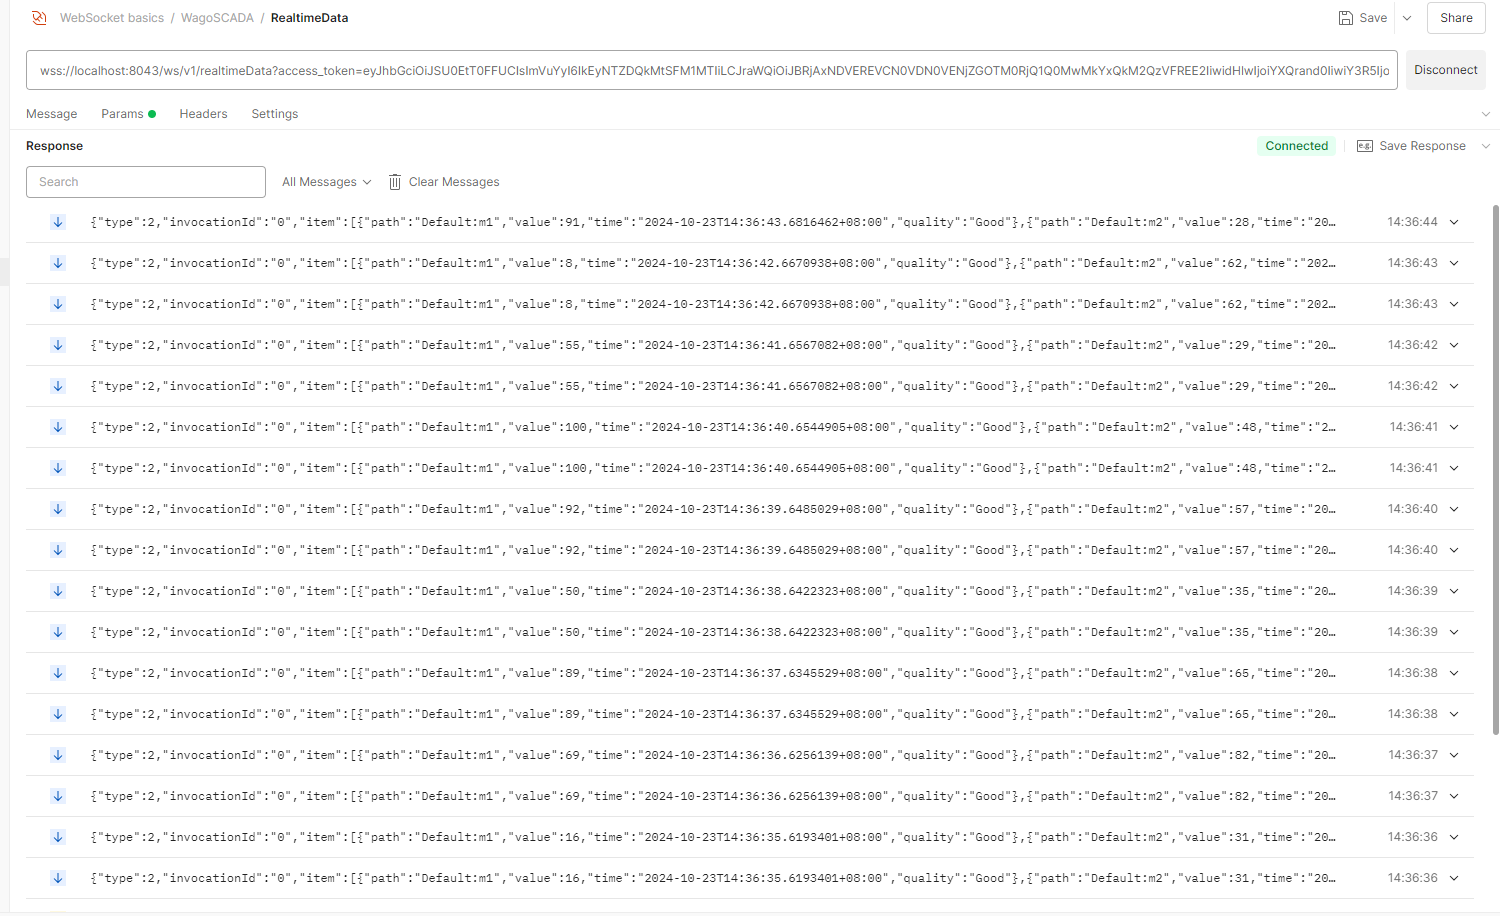The height and width of the screenshot is (916, 1500).
Task: Click the Postman WebSocket logo icon
Action: click(x=39, y=18)
